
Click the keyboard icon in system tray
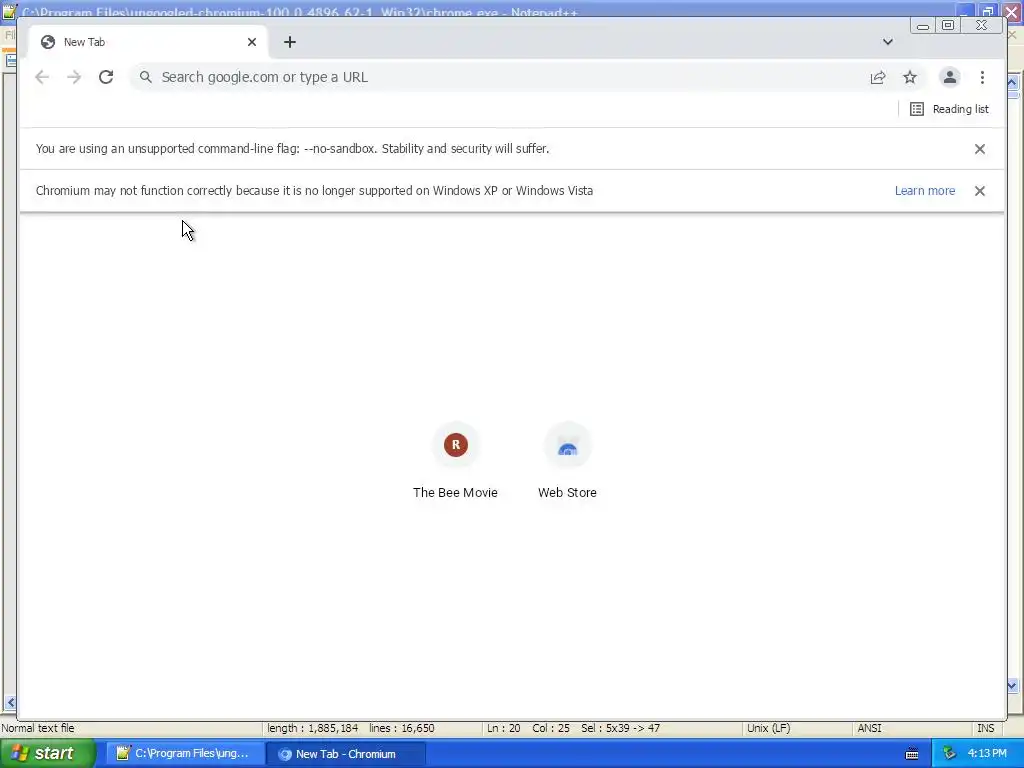[x=912, y=754]
